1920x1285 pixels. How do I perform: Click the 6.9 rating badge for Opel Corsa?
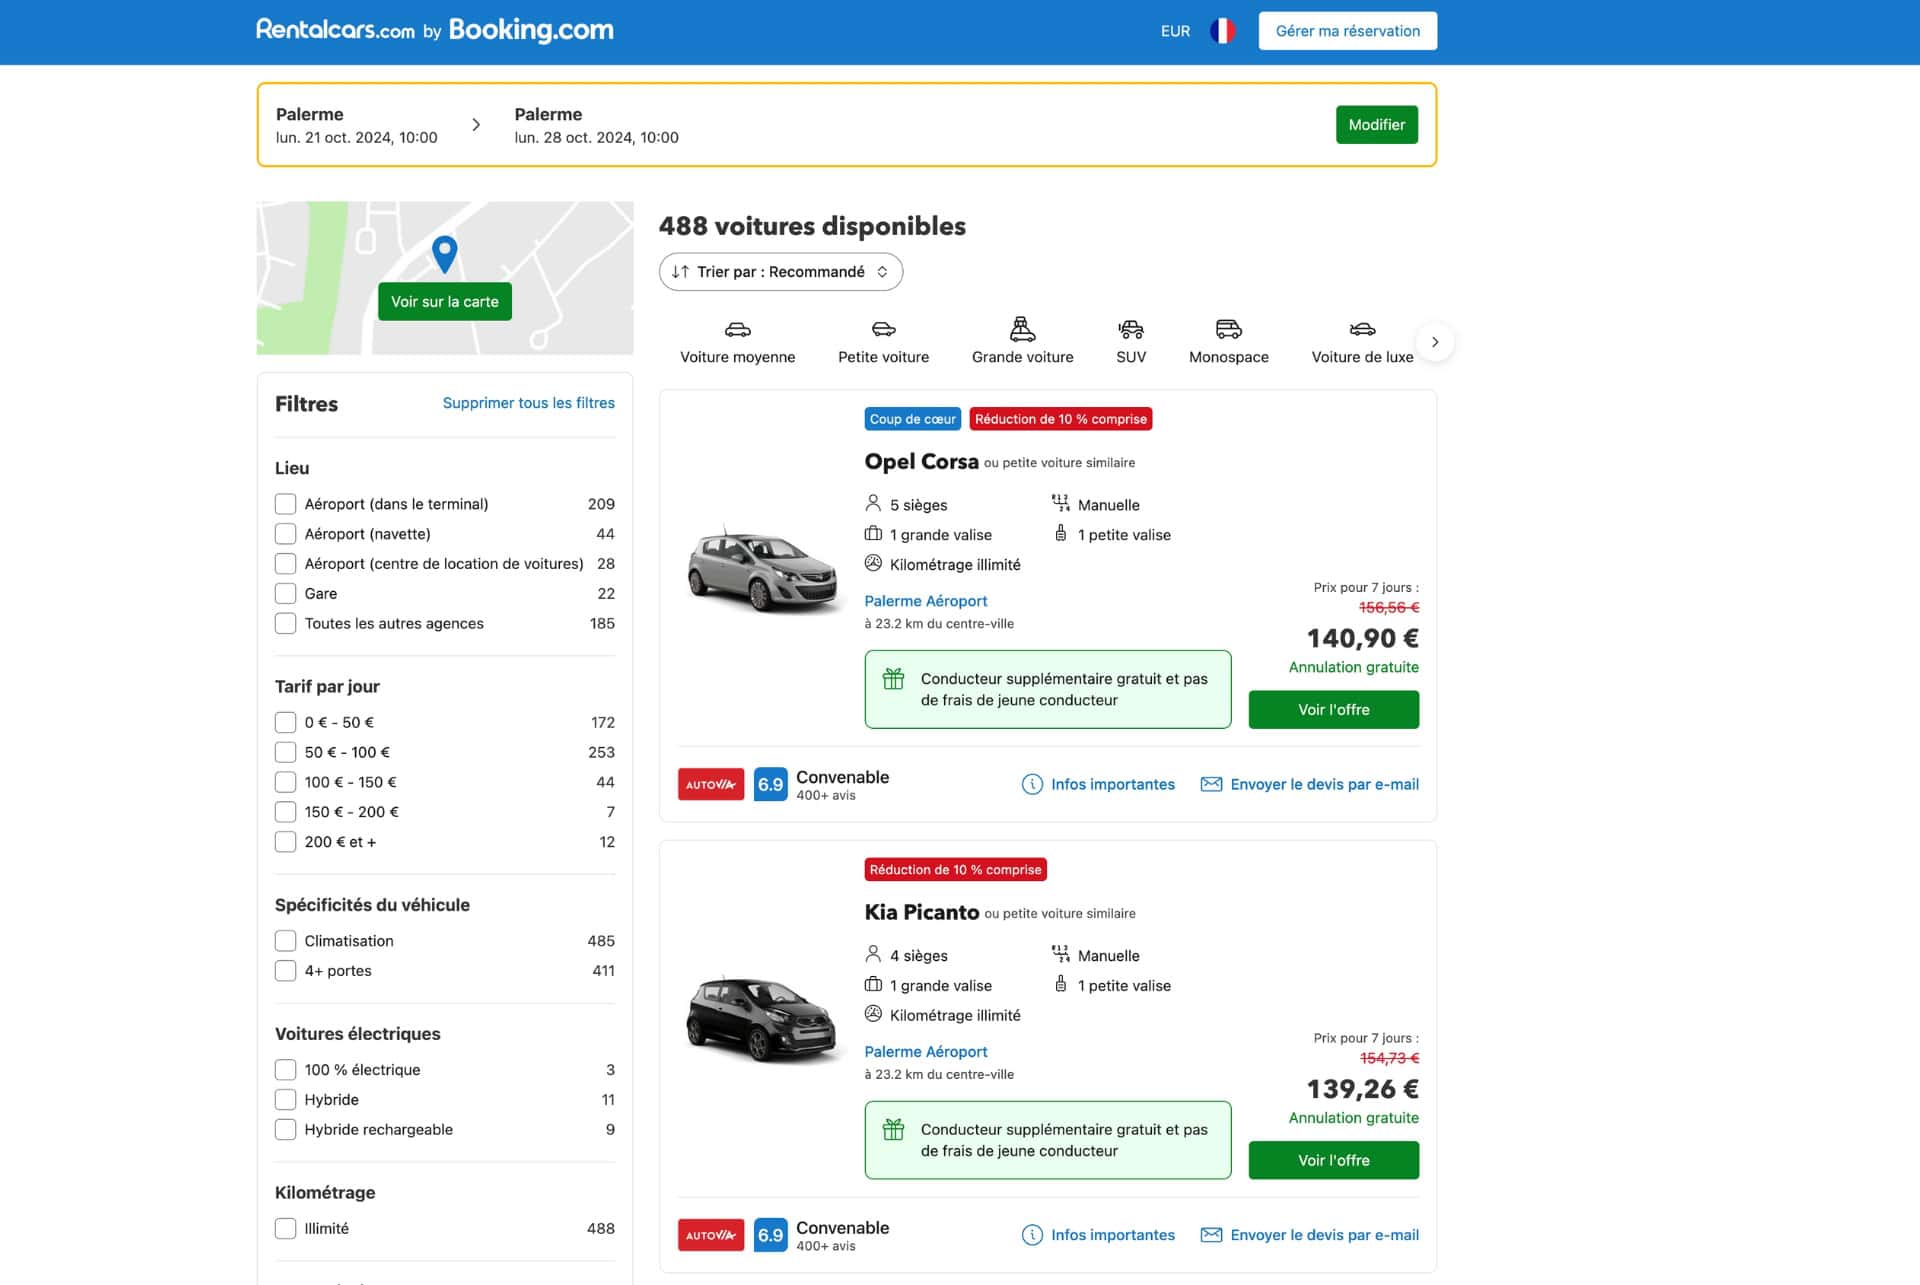[770, 784]
